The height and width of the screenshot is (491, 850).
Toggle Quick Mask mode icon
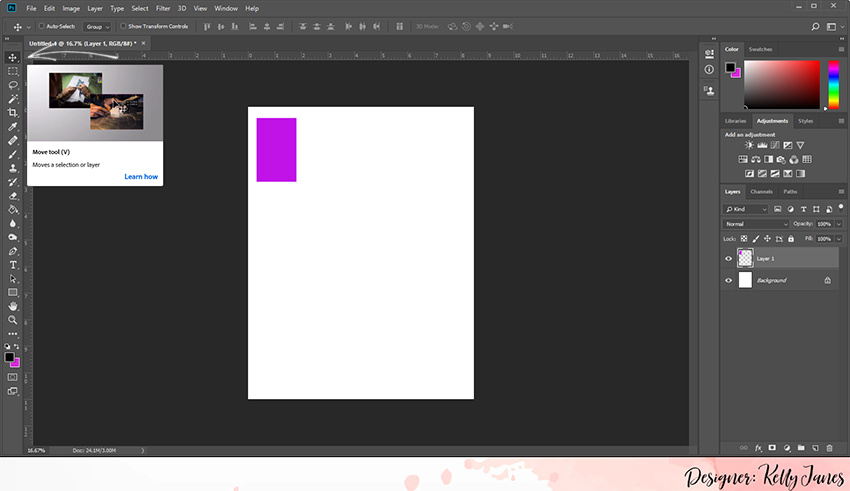pyautogui.click(x=12, y=377)
